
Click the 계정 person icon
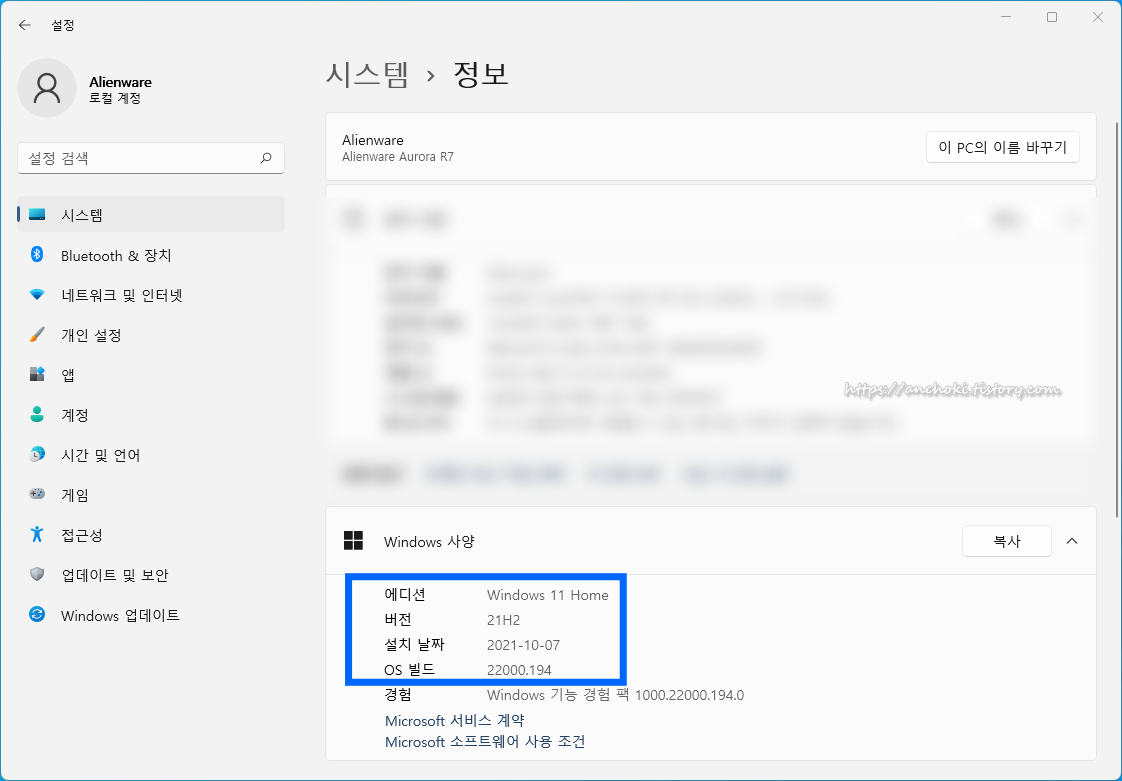point(37,414)
